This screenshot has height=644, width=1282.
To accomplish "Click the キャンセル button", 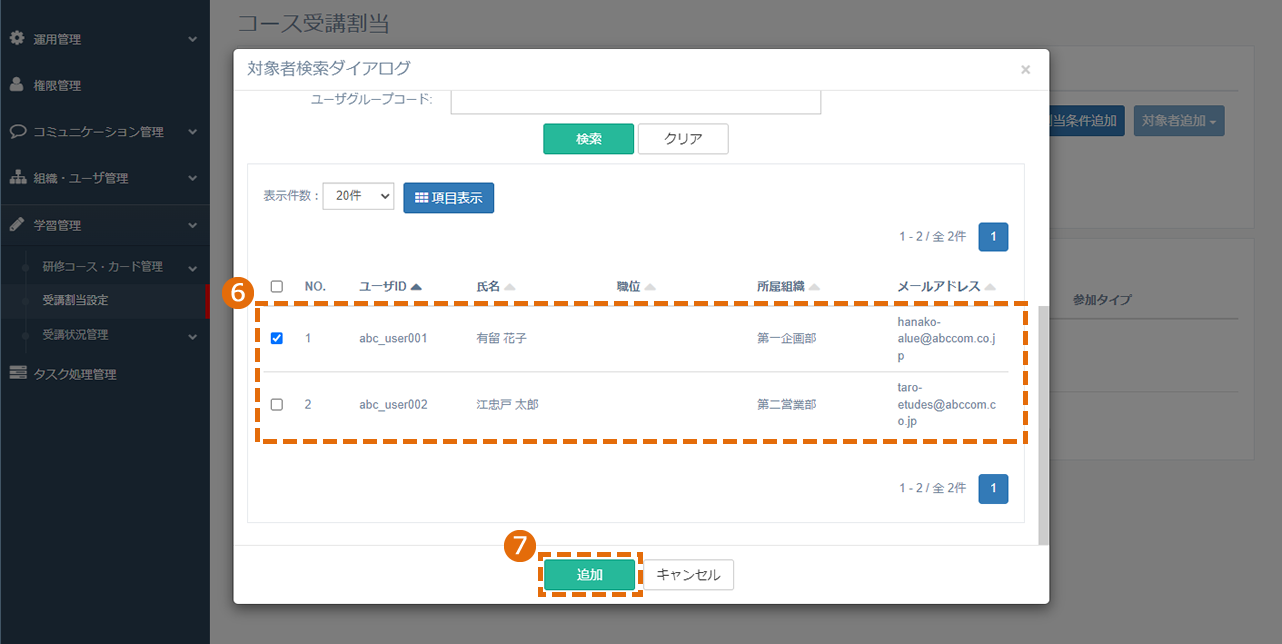I will [x=688, y=575].
